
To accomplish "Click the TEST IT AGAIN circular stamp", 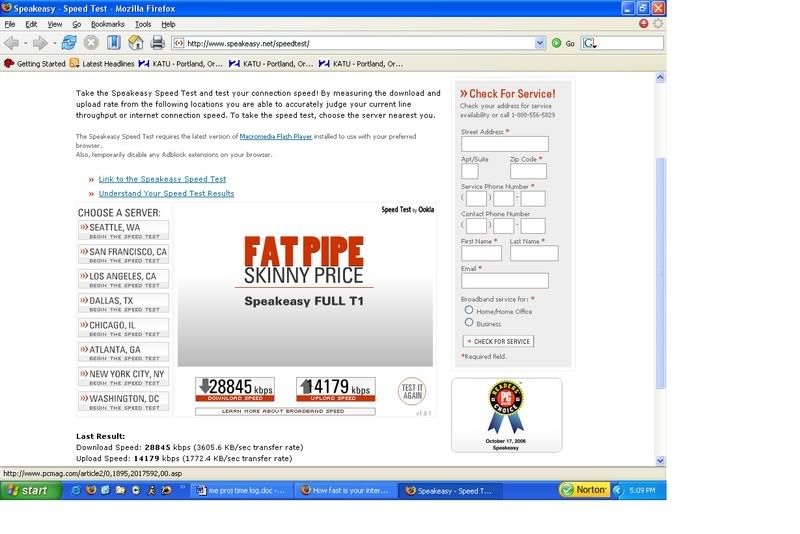I will 412,392.
